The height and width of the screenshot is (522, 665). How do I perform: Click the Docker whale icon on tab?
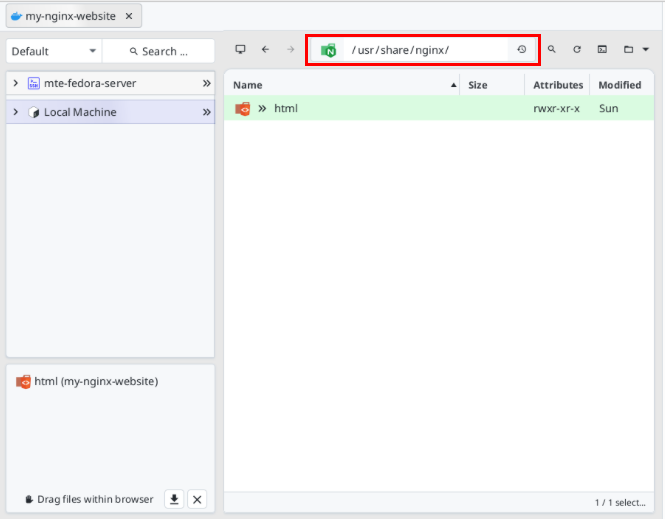pyautogui.click(x=16, y=16)
